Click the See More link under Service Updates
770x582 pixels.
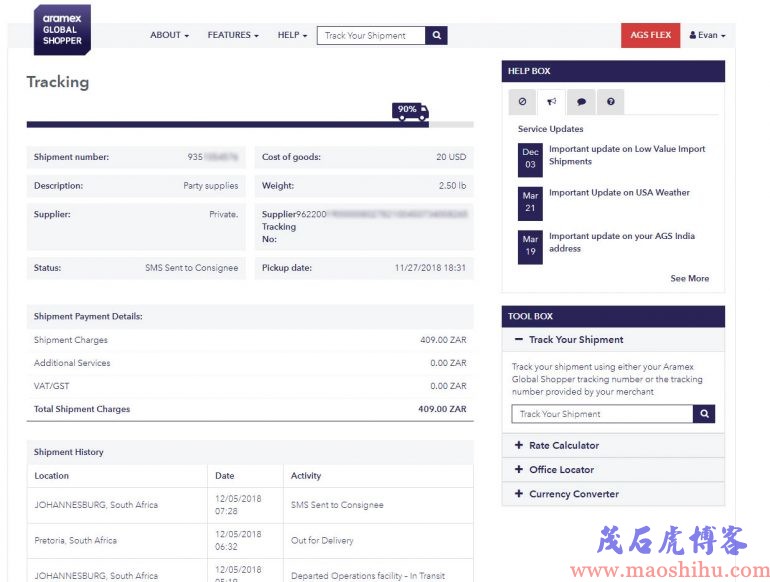click(x=689, y=278)
